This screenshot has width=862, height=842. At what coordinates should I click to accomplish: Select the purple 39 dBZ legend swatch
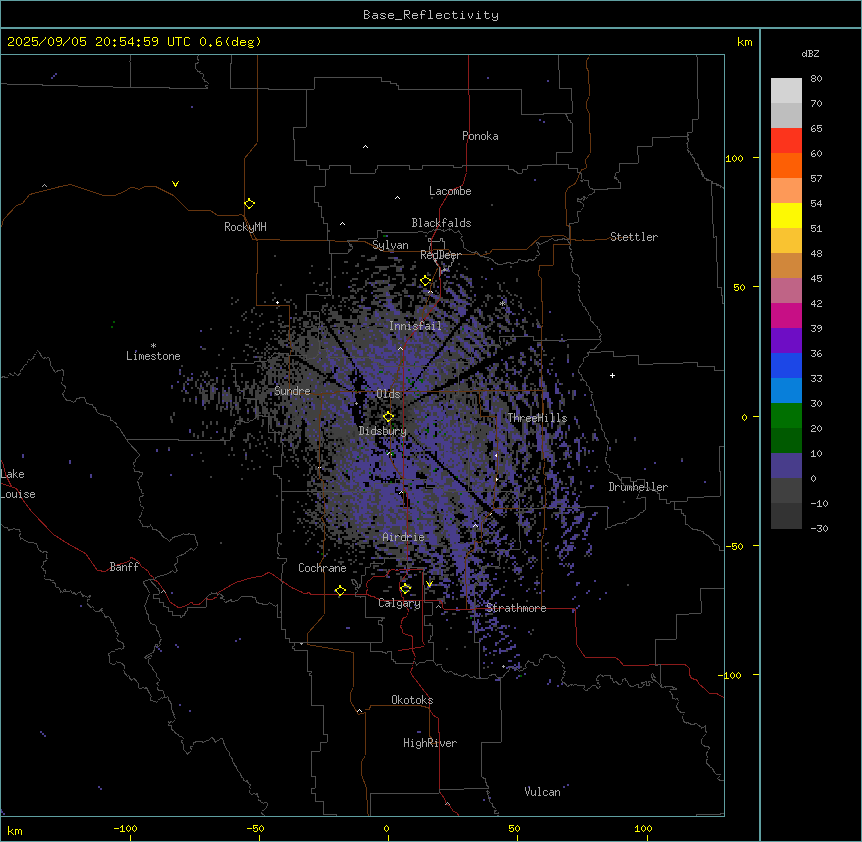786,340
